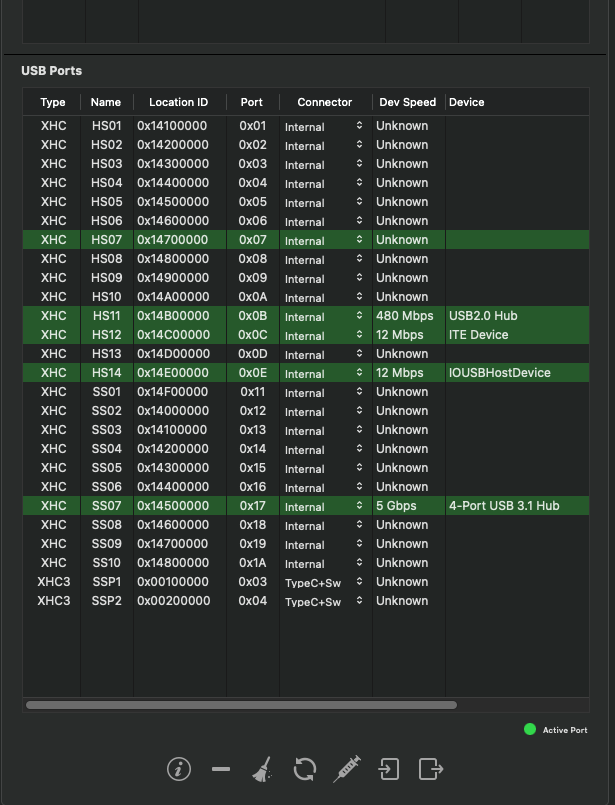615x805 pixels.
Task: Sort the table by the Name column header
Action: (105, 102)
